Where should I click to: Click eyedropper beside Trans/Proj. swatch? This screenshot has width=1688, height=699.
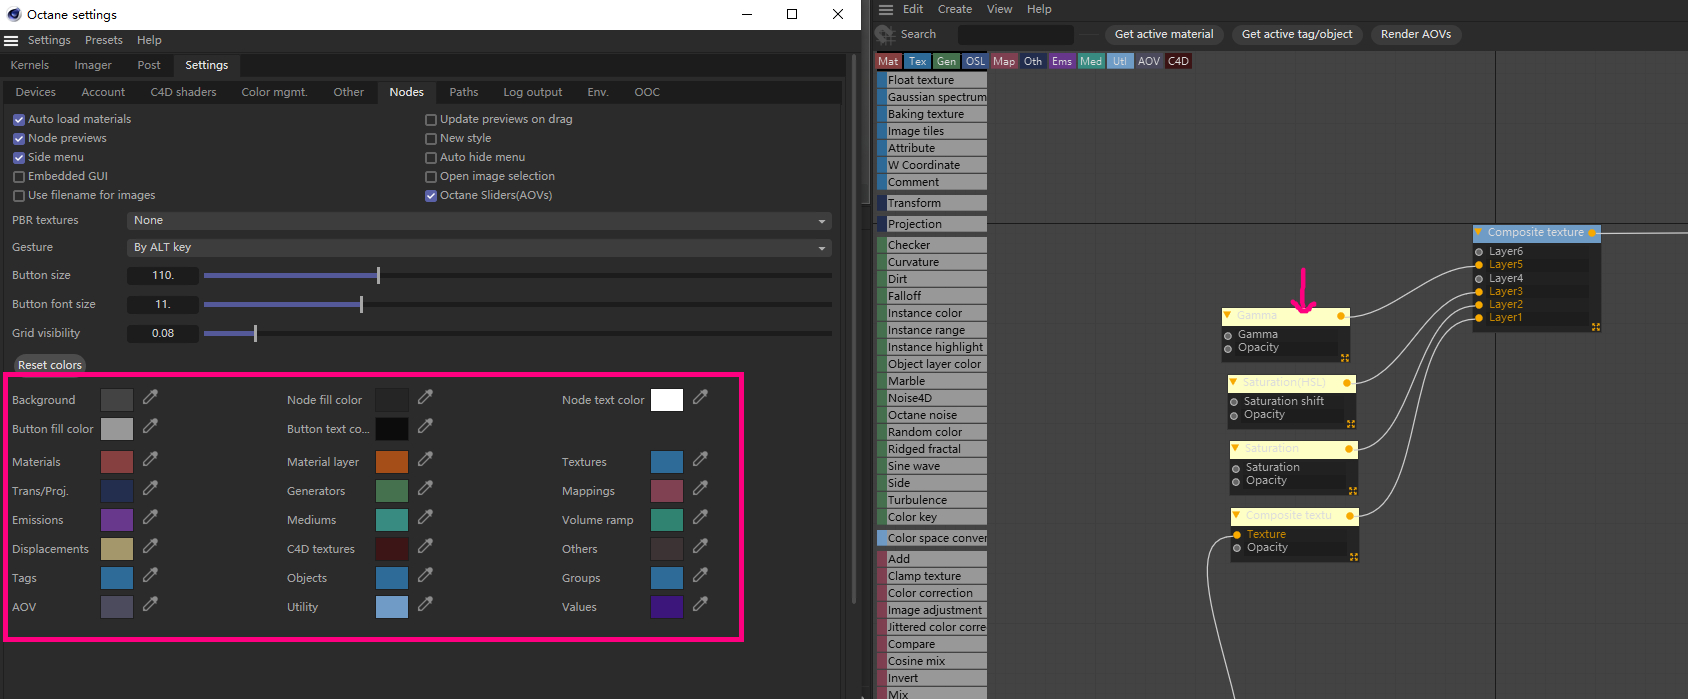click(150, 489)
